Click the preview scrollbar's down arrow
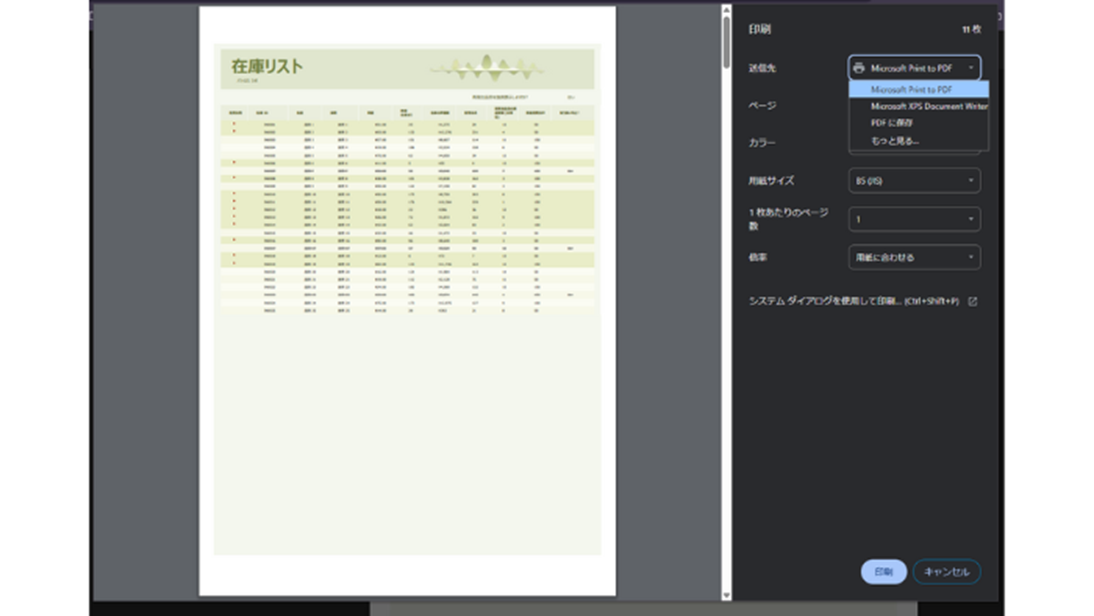The image size is (1094, 616). pos(726,595)
